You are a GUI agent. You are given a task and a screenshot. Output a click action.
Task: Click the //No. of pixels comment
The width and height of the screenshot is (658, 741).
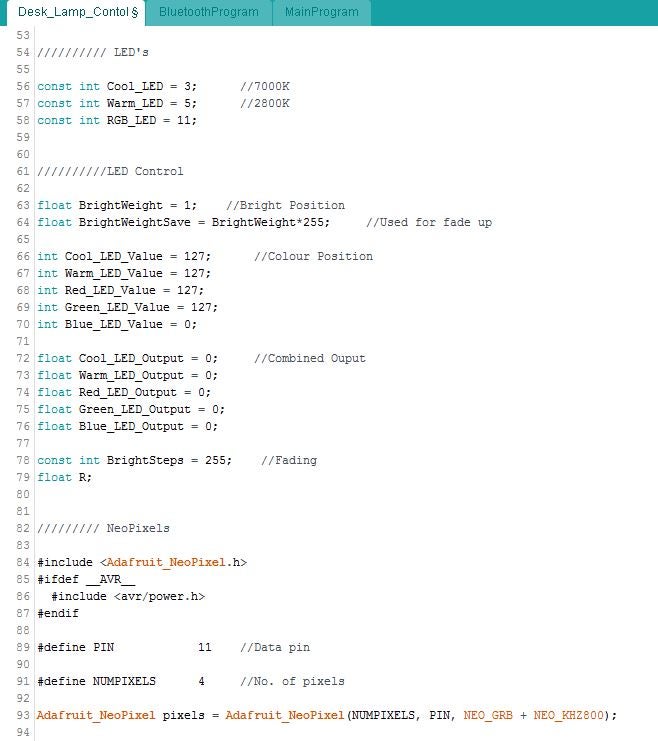(292, 681)
